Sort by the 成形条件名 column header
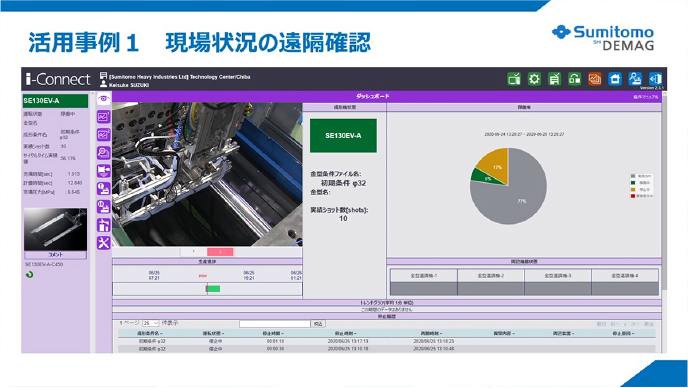 [150, 334]
